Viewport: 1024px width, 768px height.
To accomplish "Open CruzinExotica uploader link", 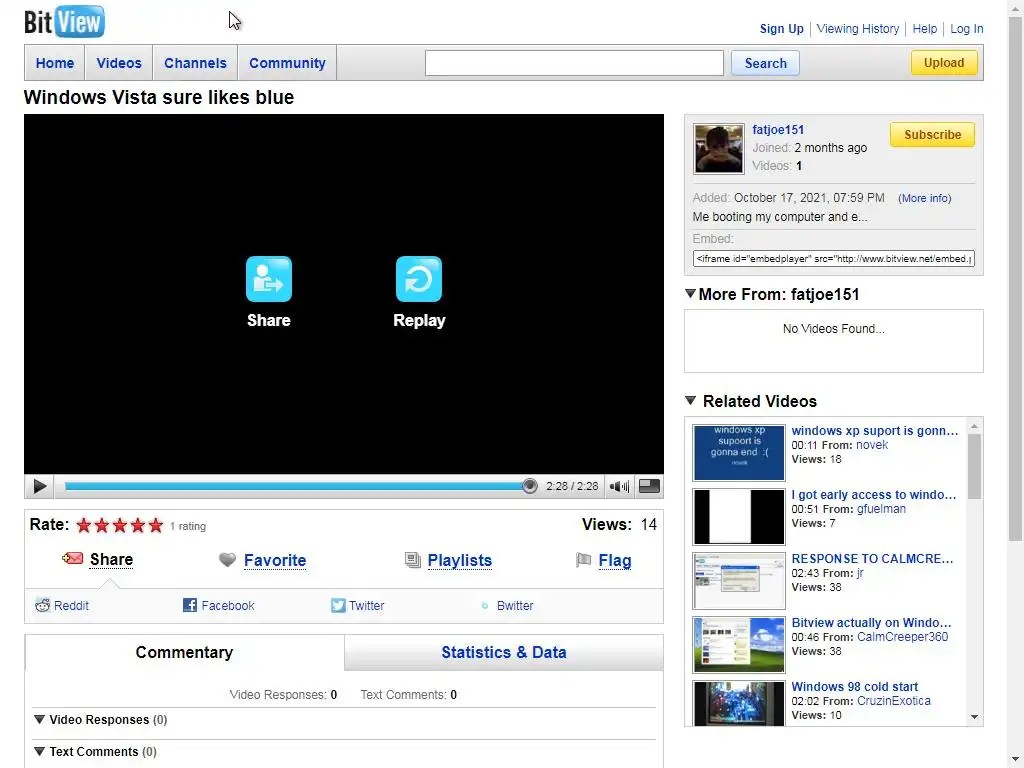I will point(893,701).
